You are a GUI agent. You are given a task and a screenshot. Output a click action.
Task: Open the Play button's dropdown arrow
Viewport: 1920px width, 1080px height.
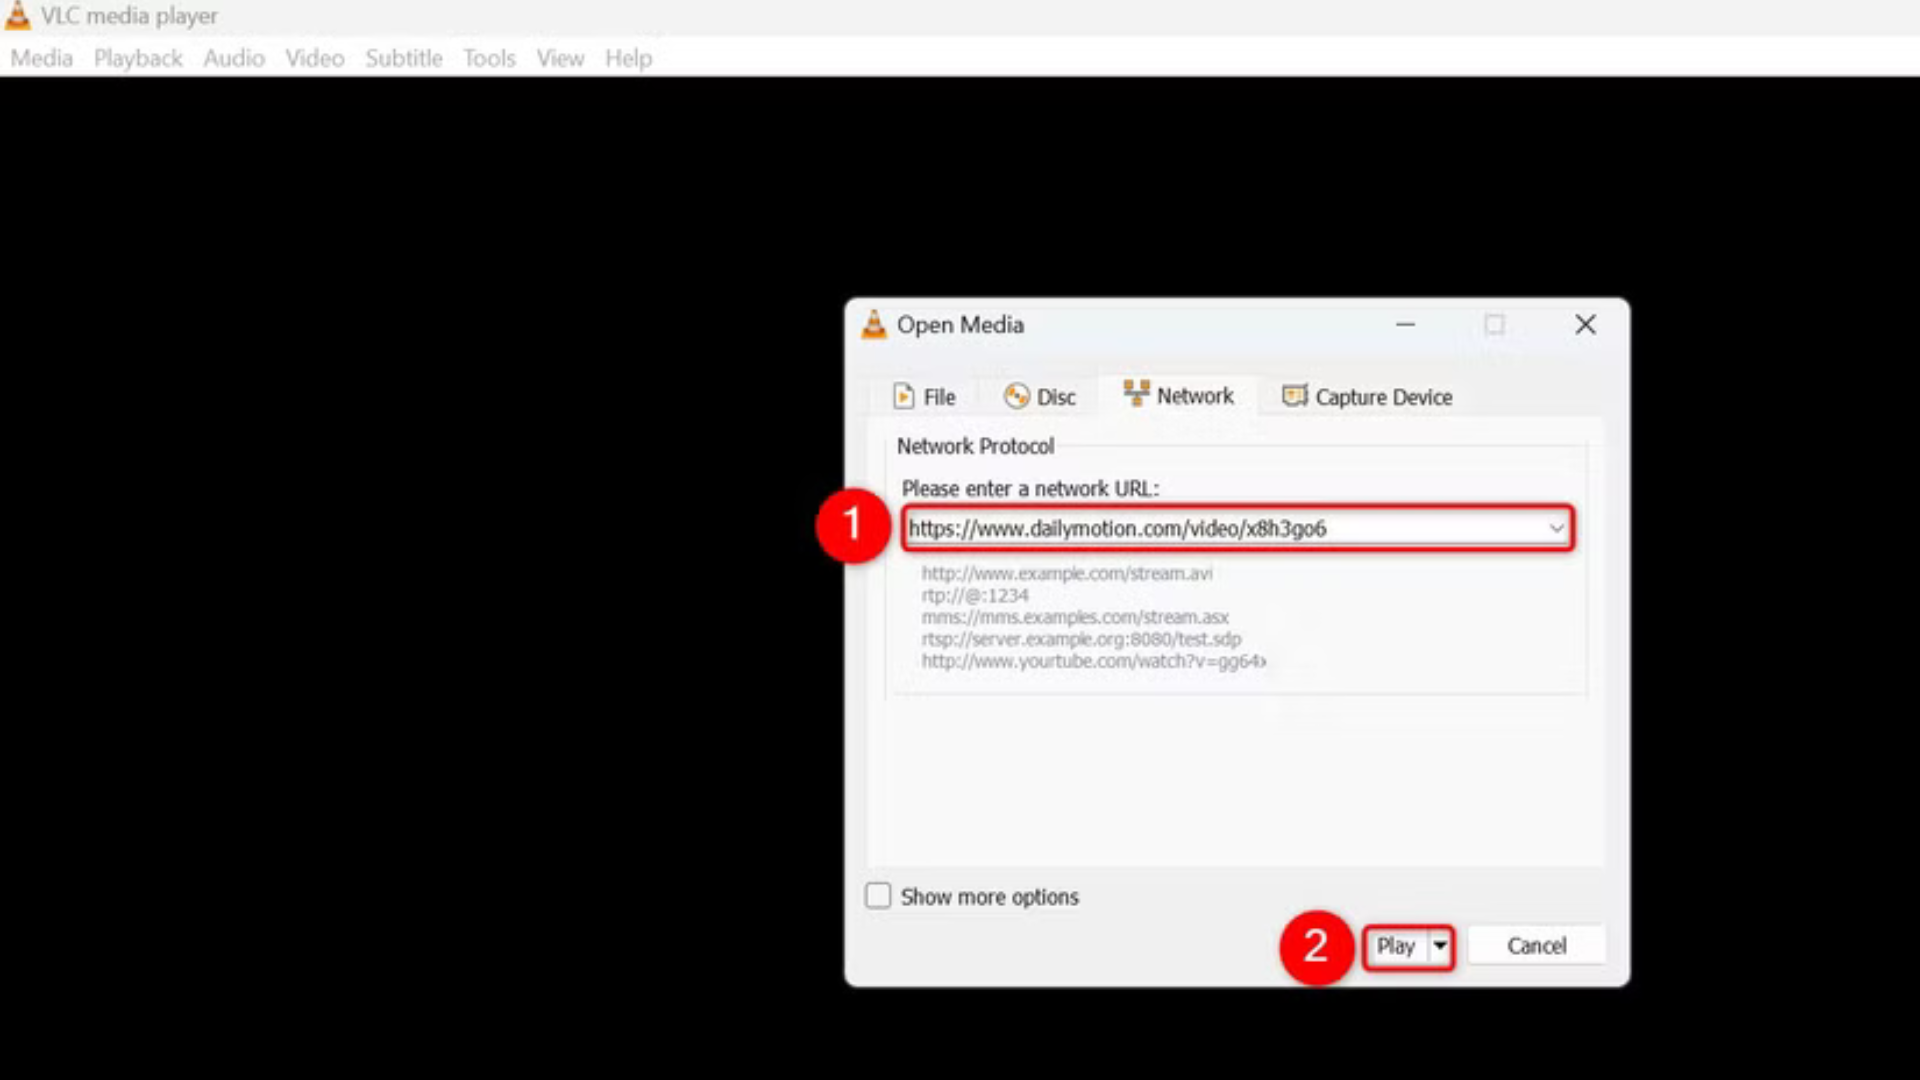[x=1440, y=946]
